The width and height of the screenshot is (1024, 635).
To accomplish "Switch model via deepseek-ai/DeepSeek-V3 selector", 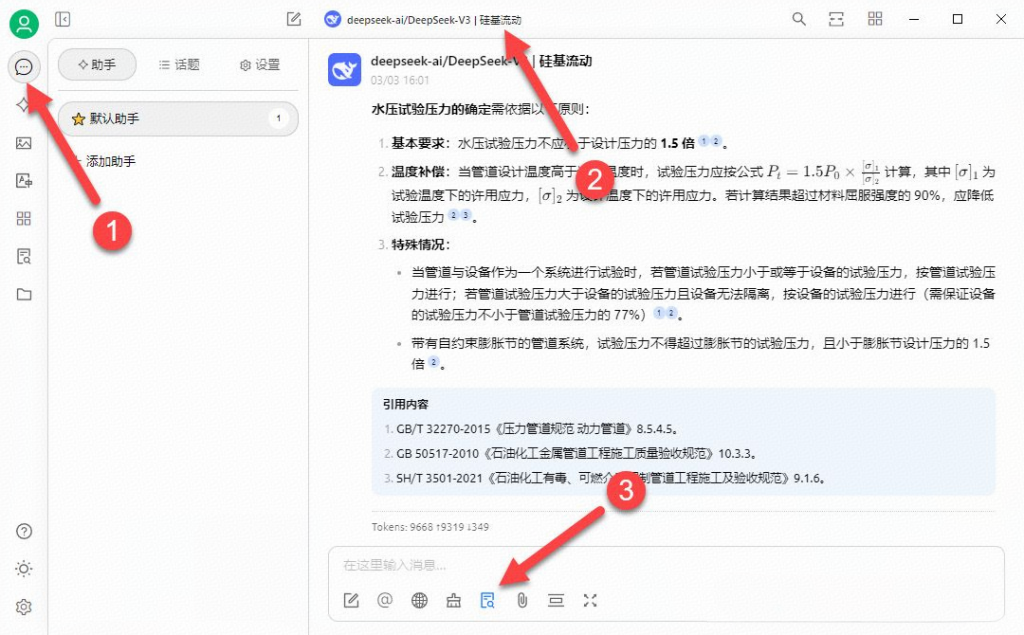I will click(423, 20).
